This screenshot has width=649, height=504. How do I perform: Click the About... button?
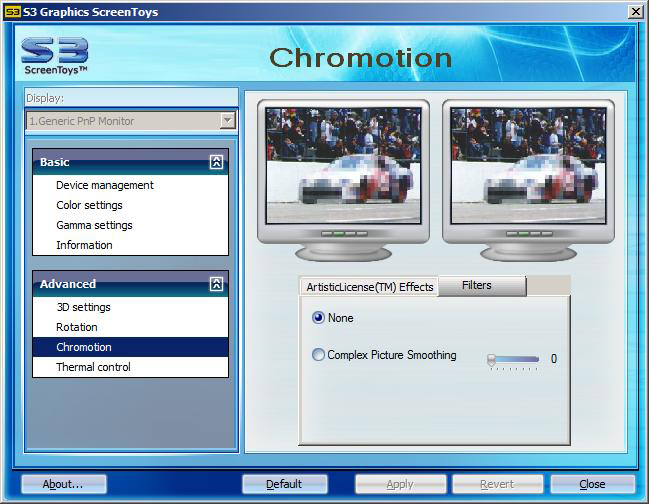coord(63,484)
